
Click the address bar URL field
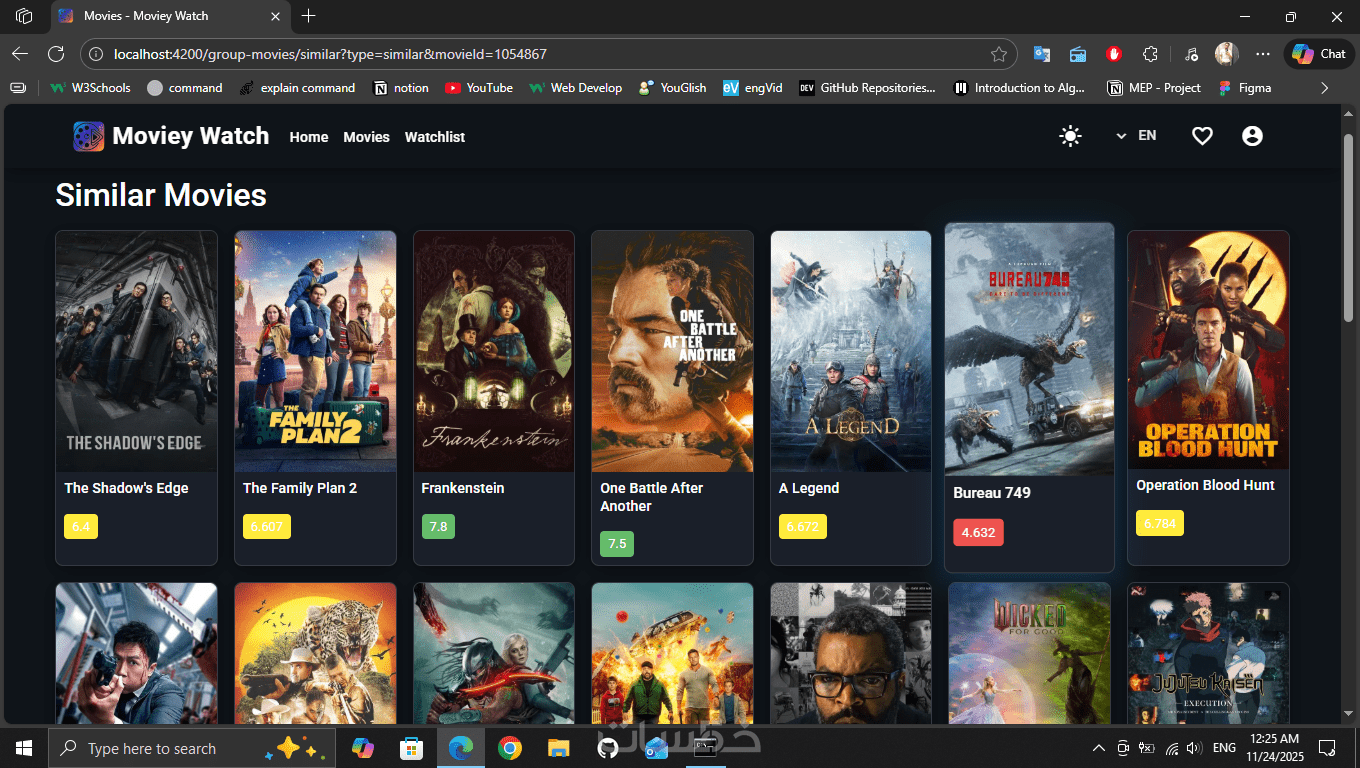548,54
